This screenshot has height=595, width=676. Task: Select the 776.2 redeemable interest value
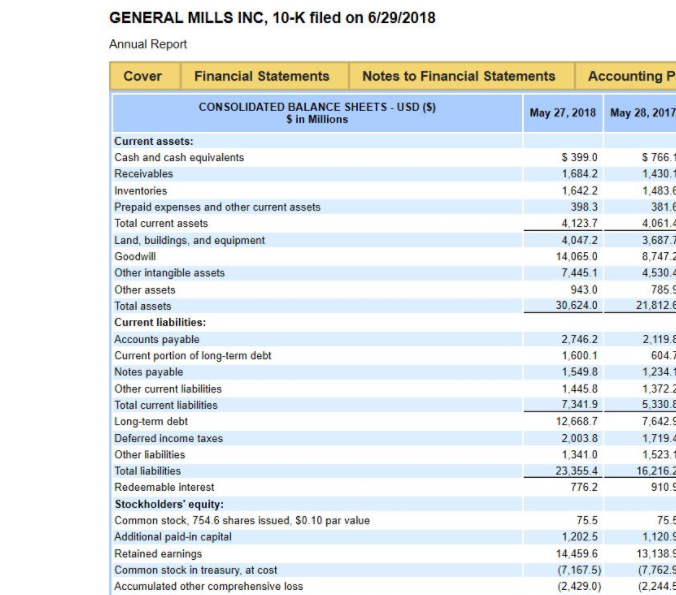(x=584, y=487)
